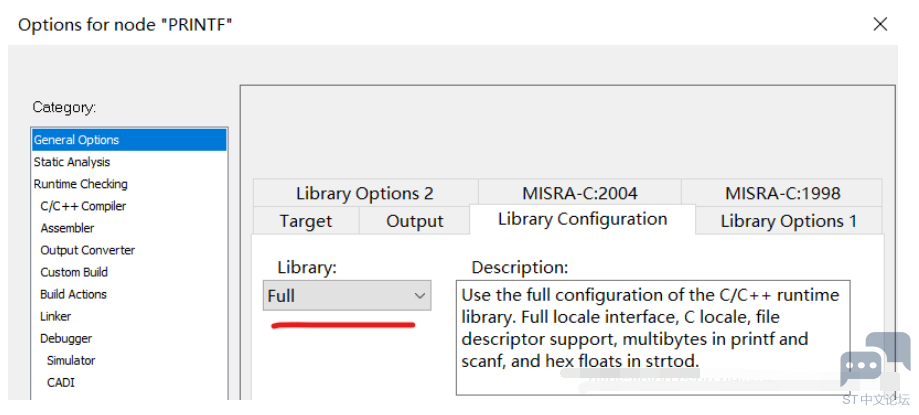Choose Debugger in the category list
Viewport: 919px width, 415px height.
(x=64, y=338)
